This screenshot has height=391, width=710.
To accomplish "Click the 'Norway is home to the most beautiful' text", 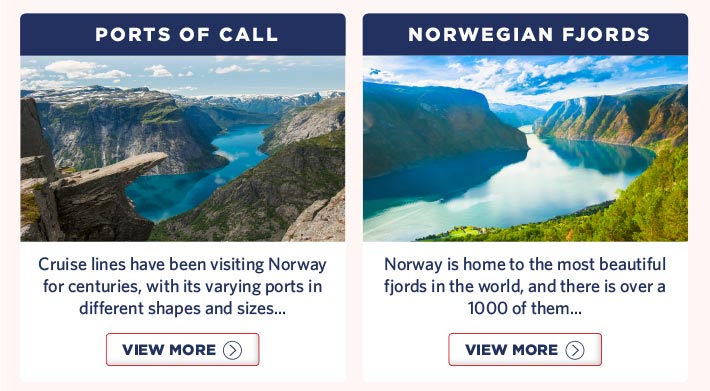I will pos(525,264).
